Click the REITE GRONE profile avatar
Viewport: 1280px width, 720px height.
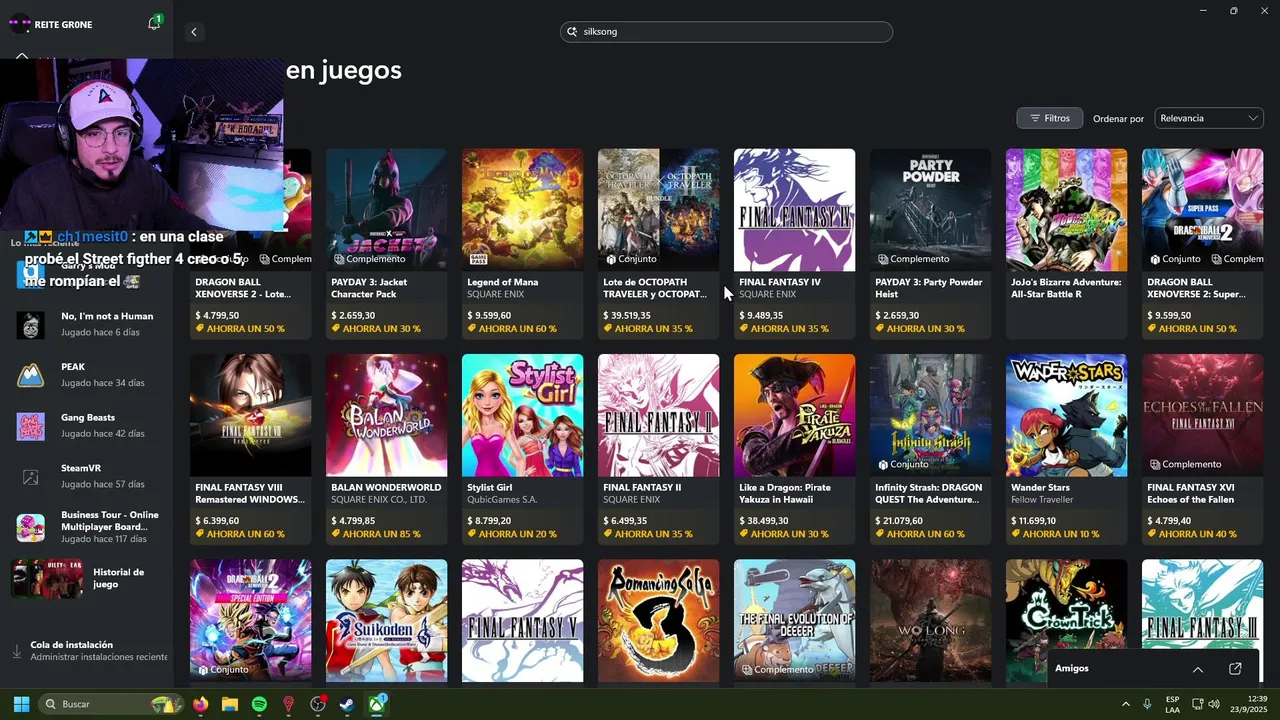click(19, 24)
